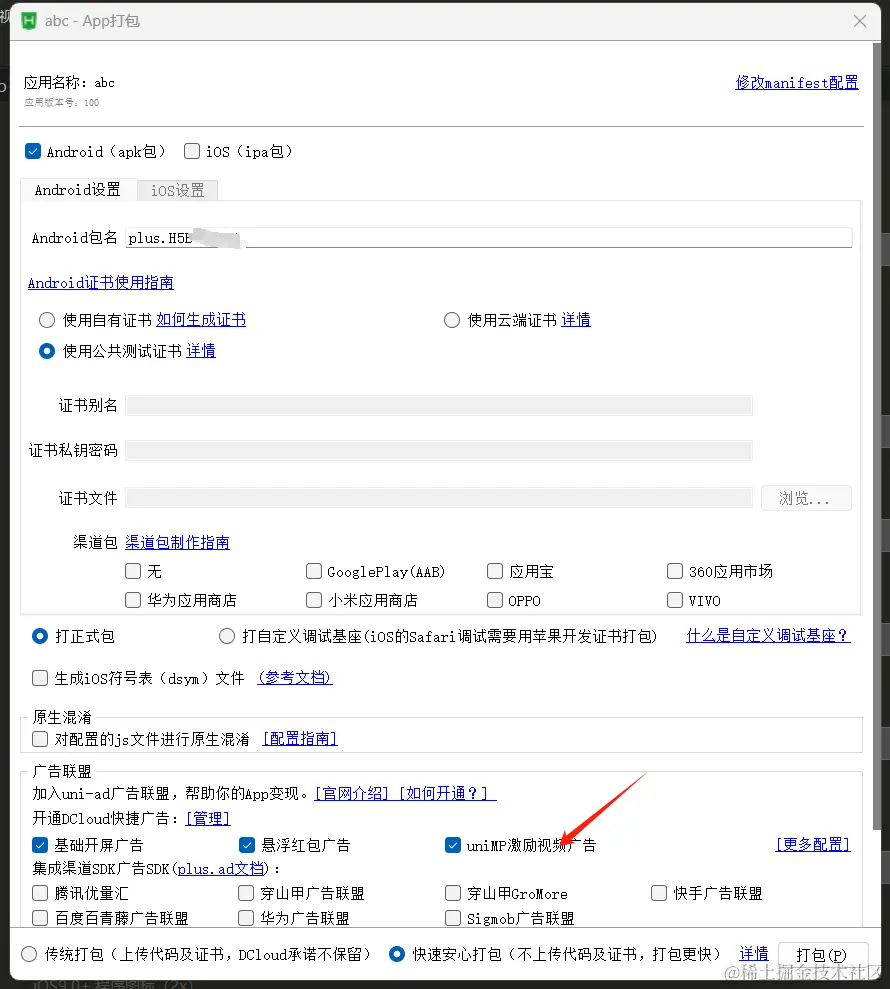The height and width of the screenshot is (989, 890).
Task: Open the [管理] link for DCloud快捷广告
Action: pyautogui.click(x=208, y=819)
